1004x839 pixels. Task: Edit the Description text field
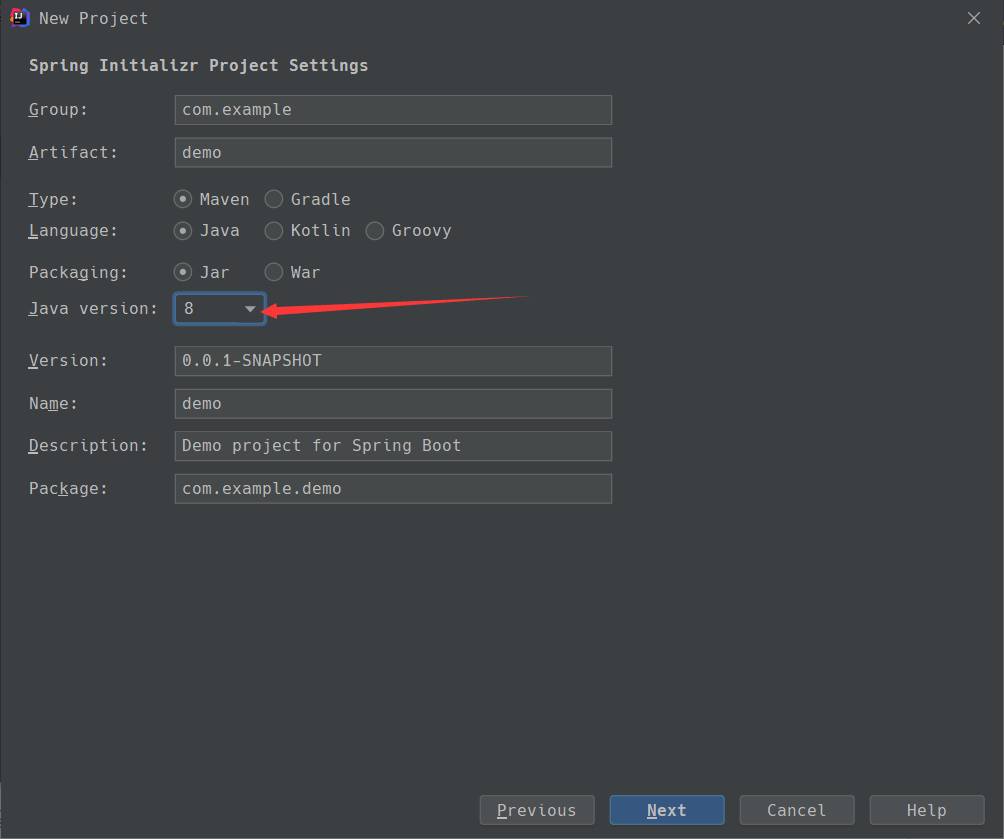[392, 446]
